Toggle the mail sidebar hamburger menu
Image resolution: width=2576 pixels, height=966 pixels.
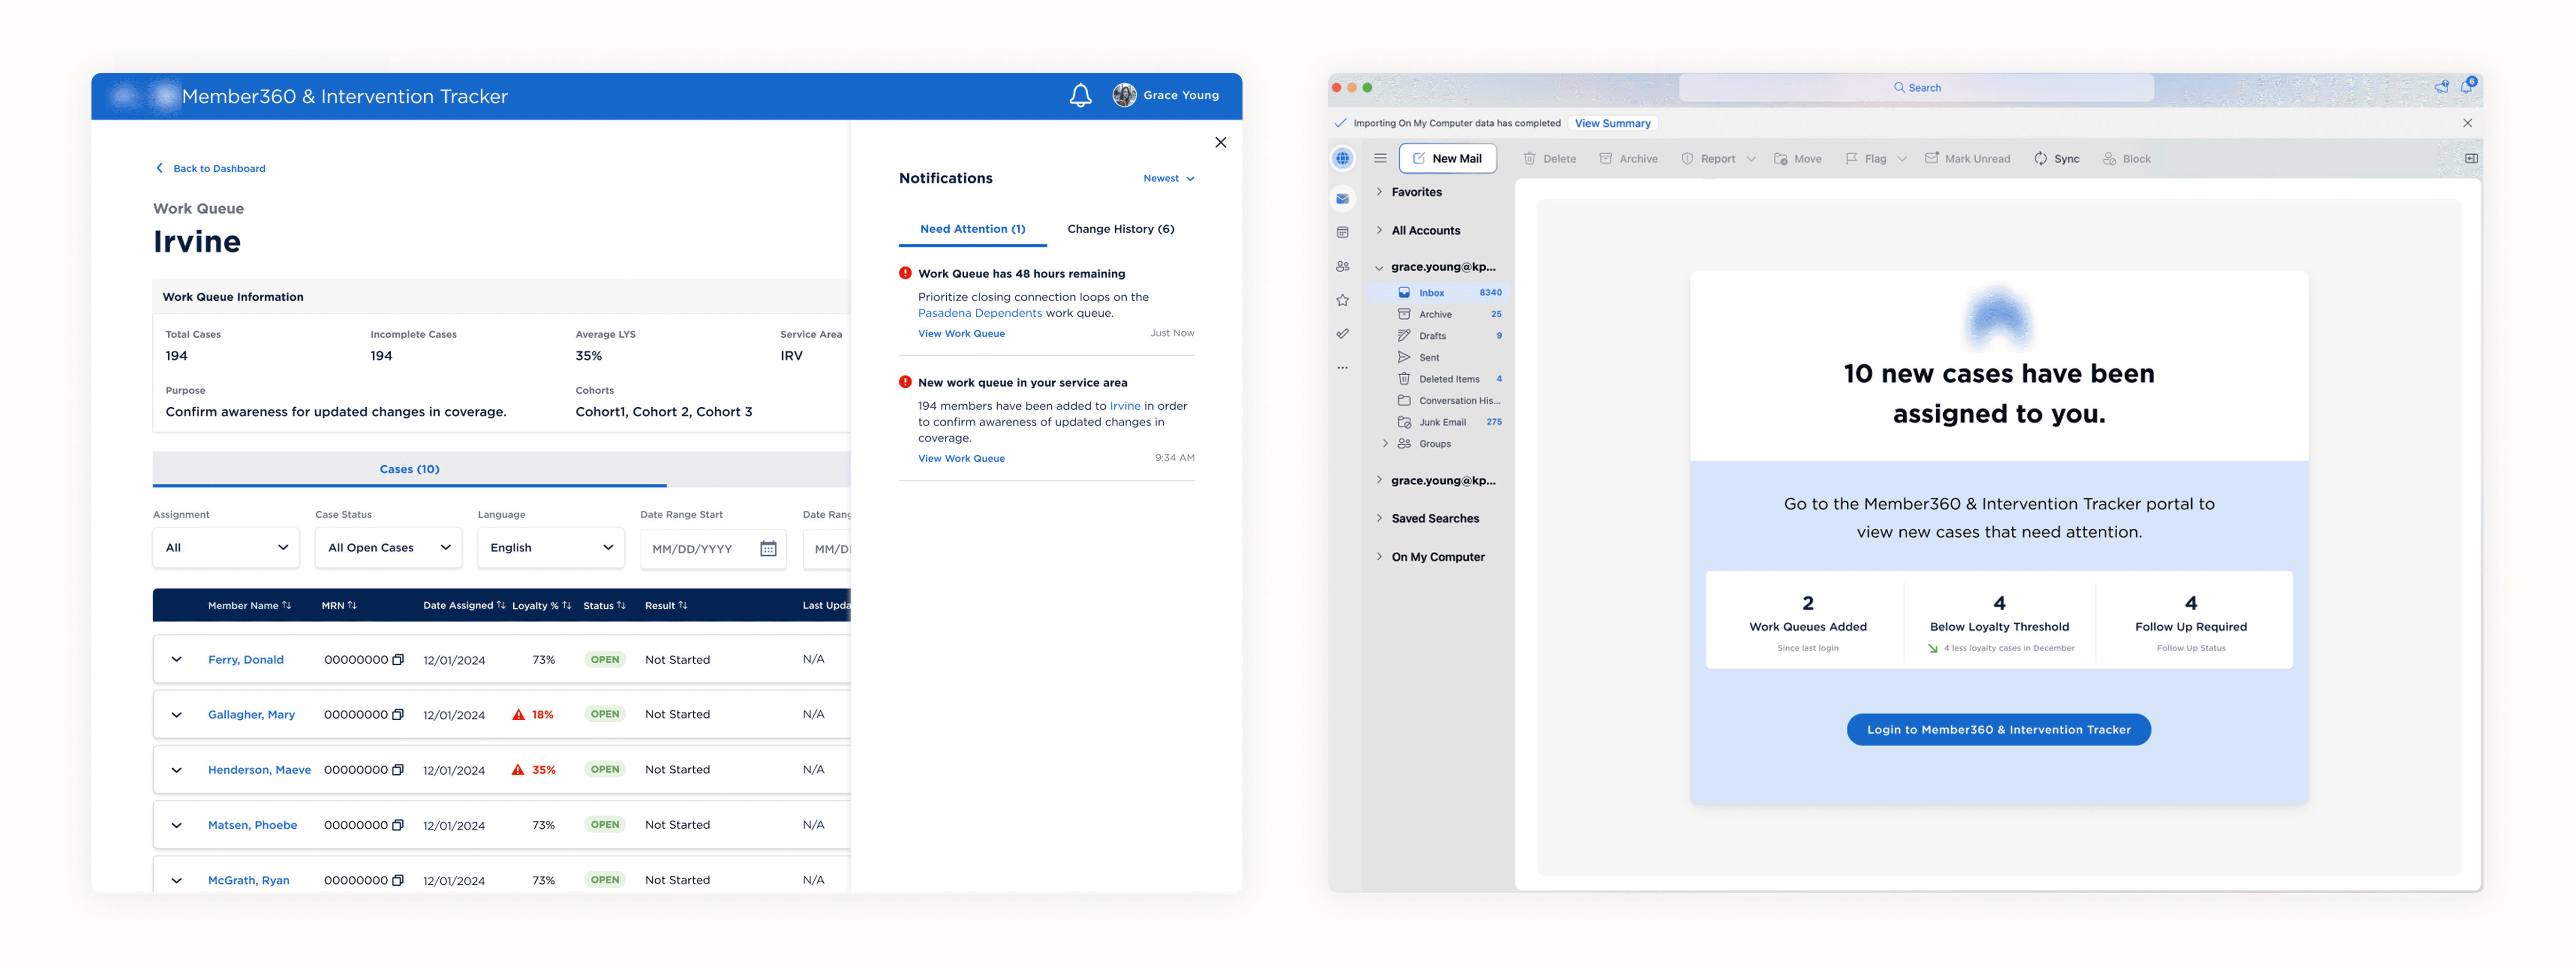(1380, 158)
